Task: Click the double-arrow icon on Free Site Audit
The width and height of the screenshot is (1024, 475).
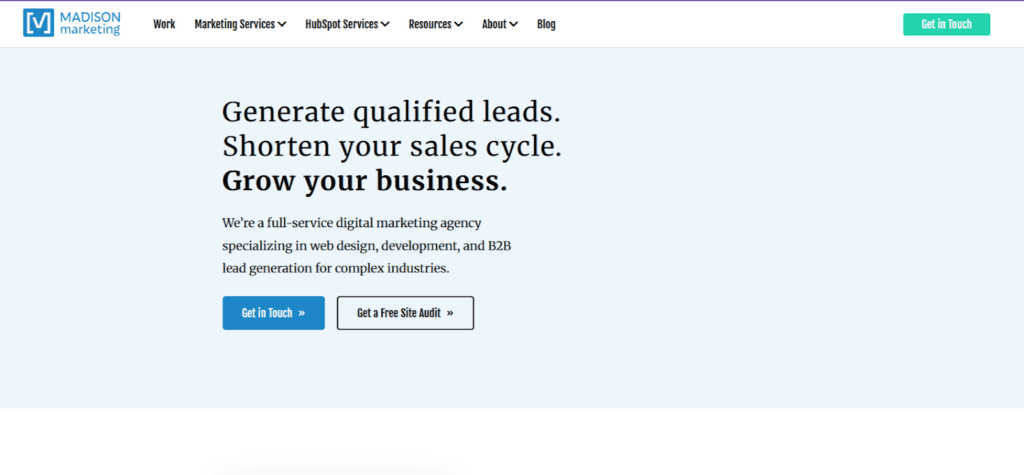Action: [x=450, y=313]
